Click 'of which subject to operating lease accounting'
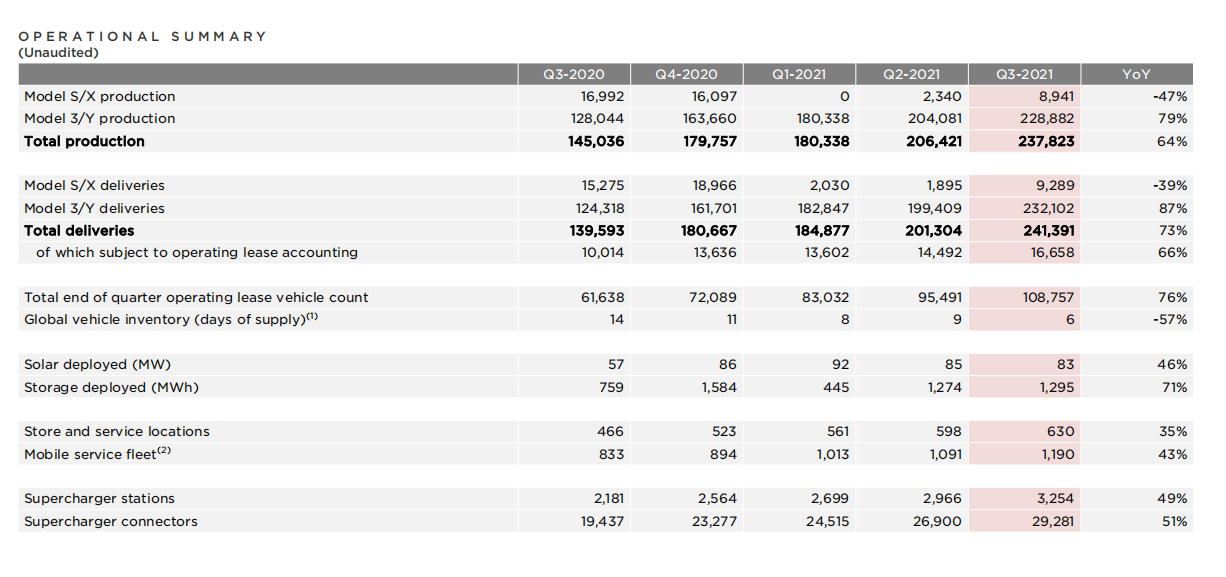The width and height of the screenshot is (1226, 577). point(197,252)
